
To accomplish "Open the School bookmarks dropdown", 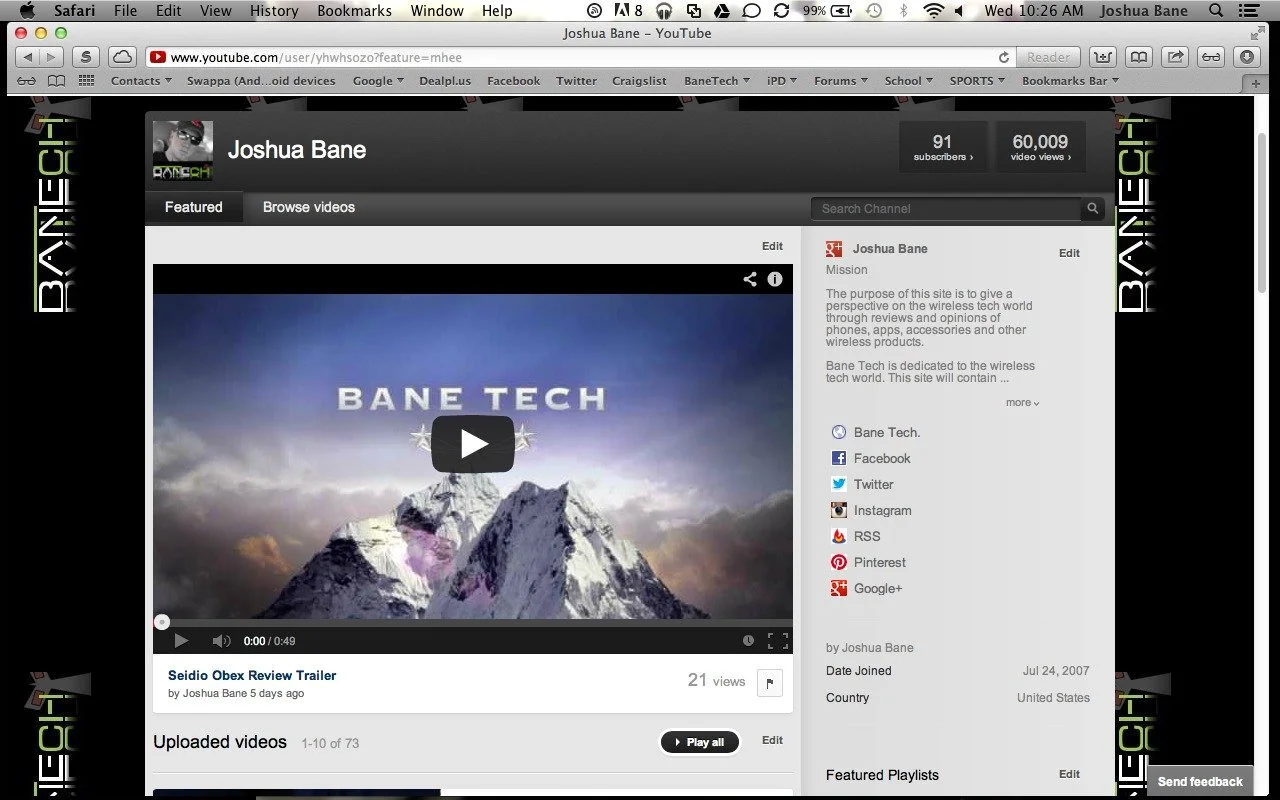I will coord(908,81).
